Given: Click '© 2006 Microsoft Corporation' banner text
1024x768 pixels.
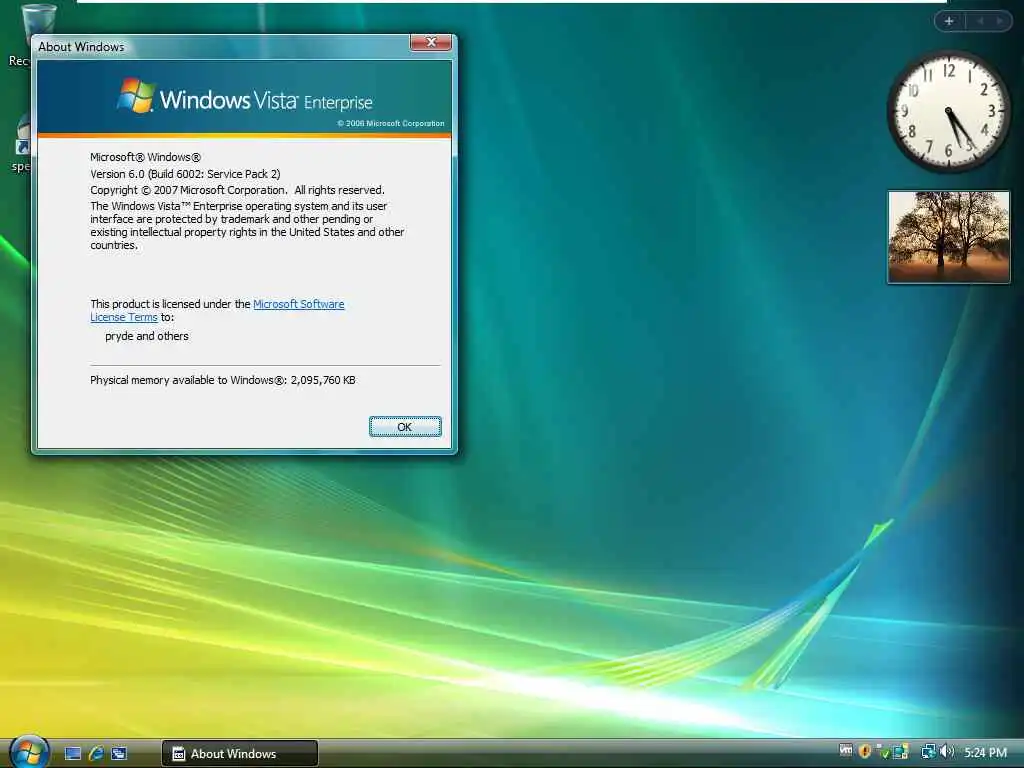Looking at the screenshot, I should click(x=391, y=123).
